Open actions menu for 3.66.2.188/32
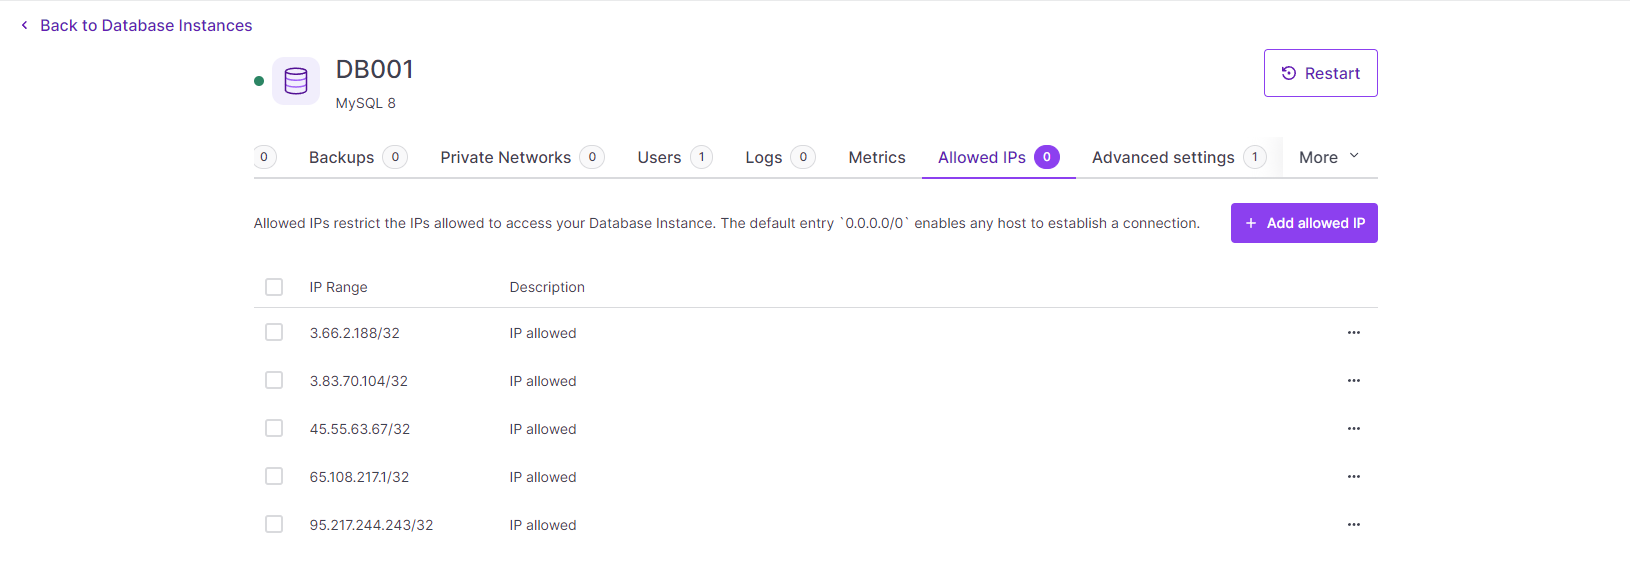 (1353, 333)
